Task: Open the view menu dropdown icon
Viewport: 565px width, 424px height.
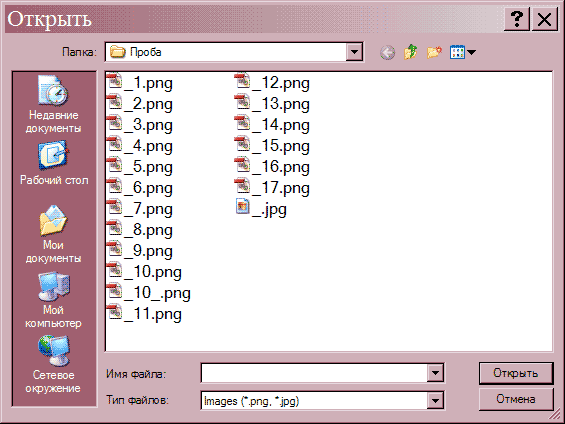Action: click(463, 53)
